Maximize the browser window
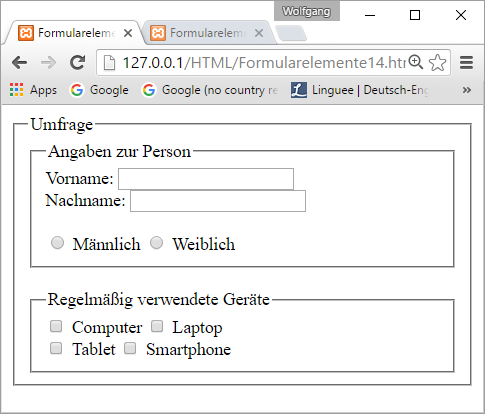Image resolution: width=485 pixels, height=414 pixels. click(415, 15)
